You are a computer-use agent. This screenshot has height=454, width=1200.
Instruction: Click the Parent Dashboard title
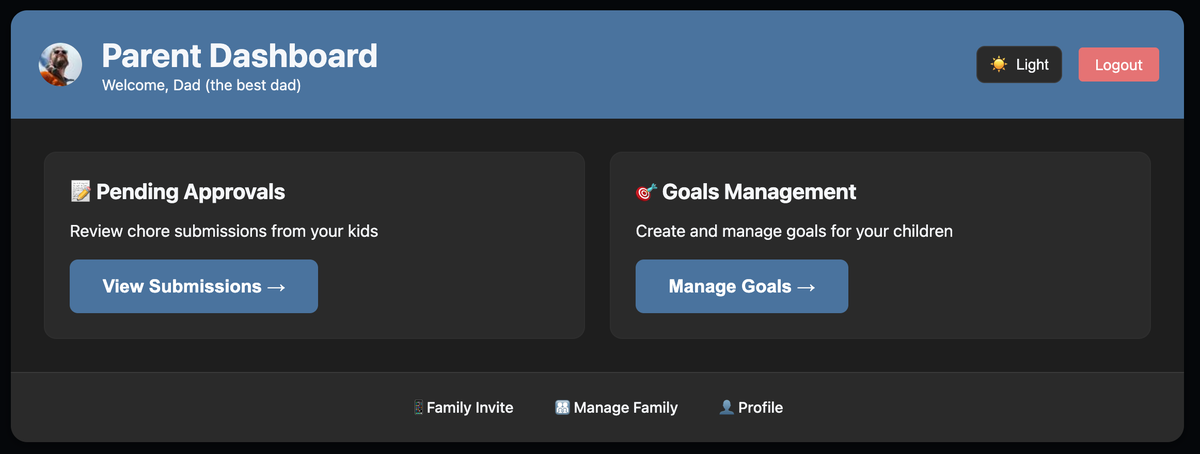(240, 56)
